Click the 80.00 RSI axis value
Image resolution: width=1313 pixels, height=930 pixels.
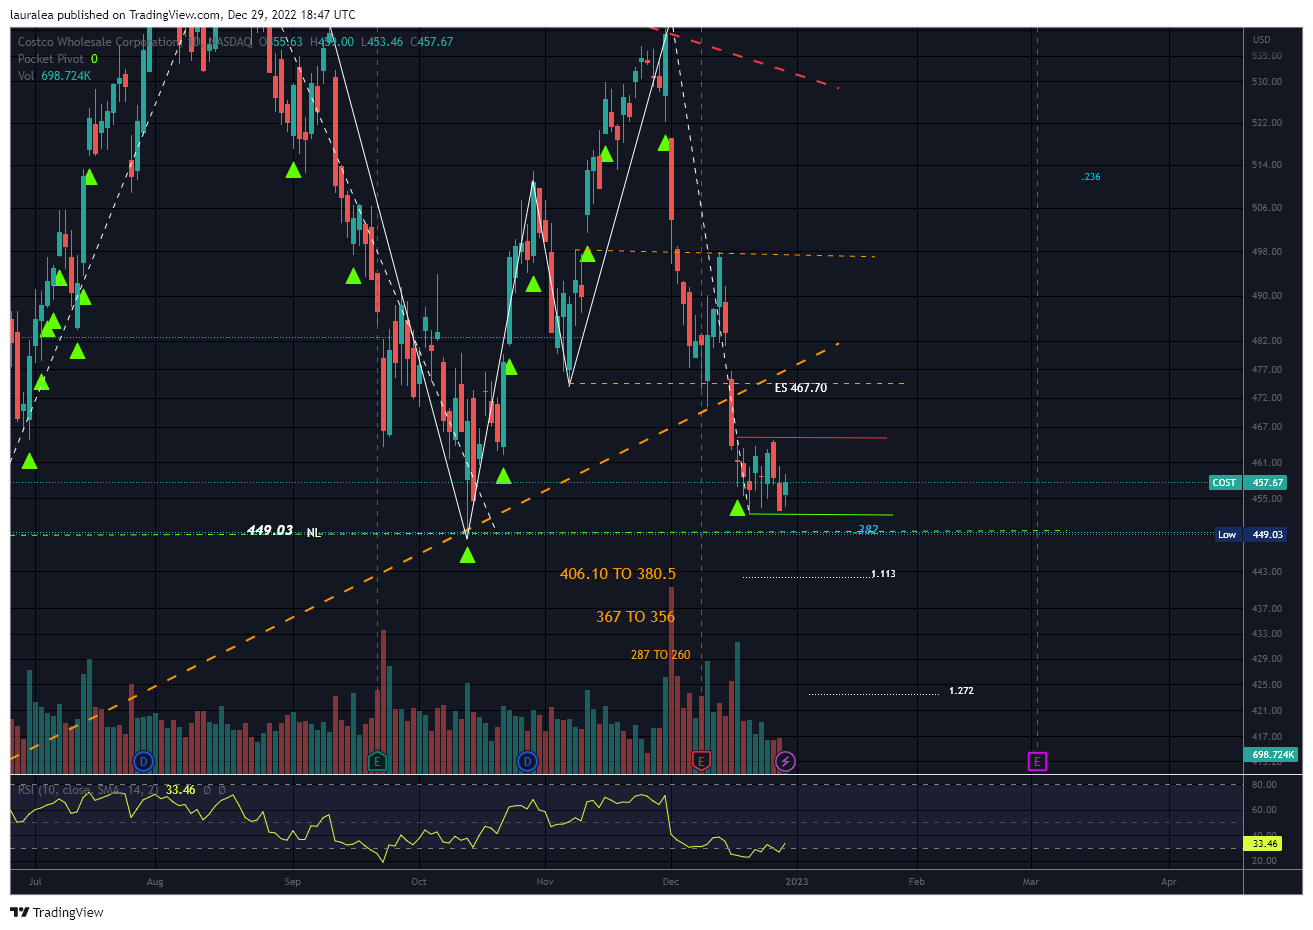(x=1264, y=785)
